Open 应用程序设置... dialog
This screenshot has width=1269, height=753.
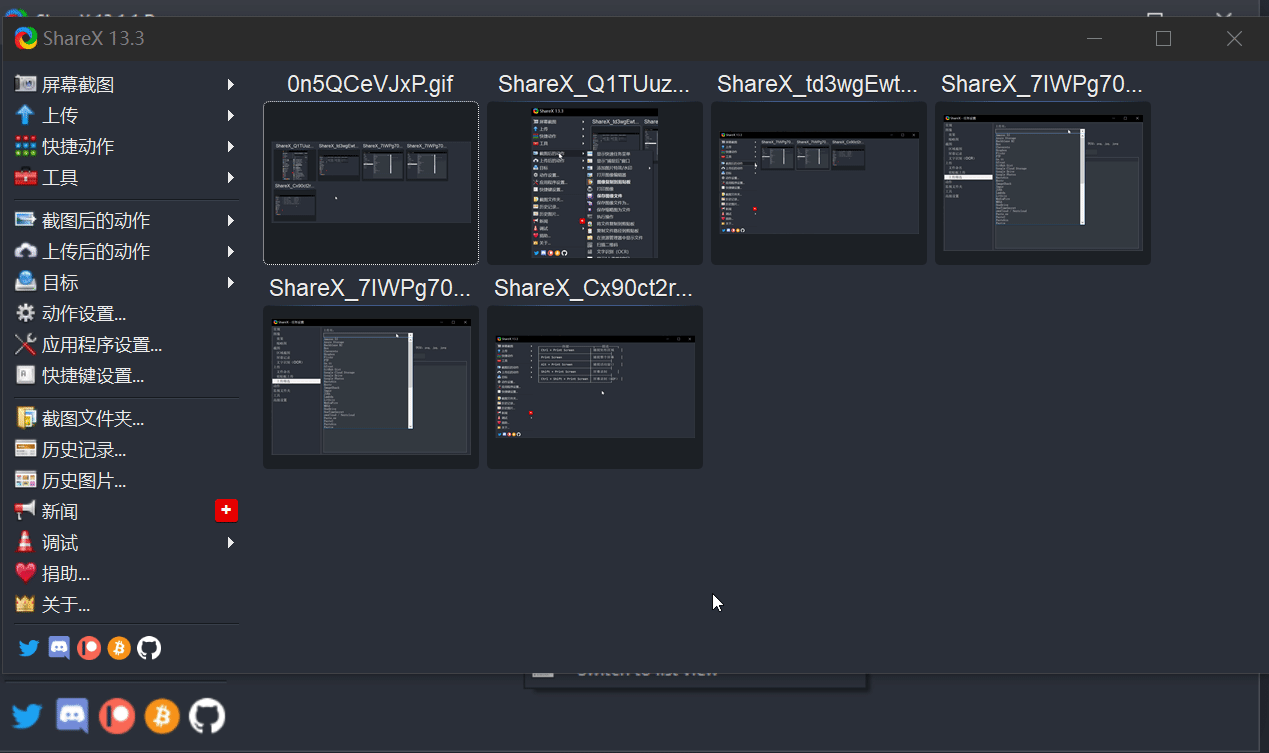126,345
